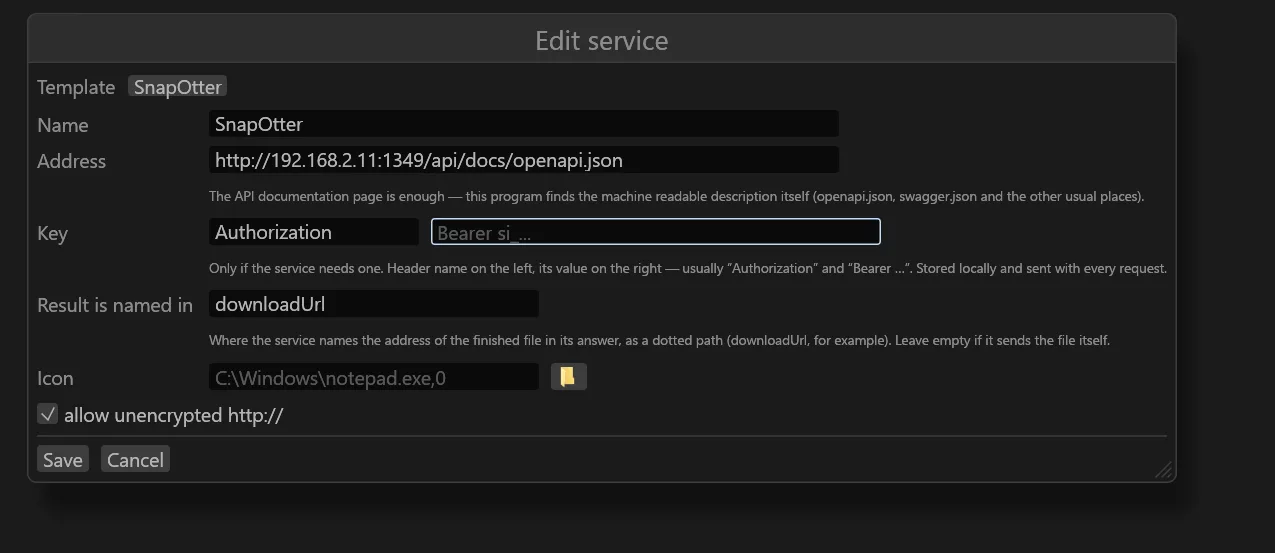Focus the Name field containing SnapOtter
Image resolution: width=1275 pixels, height=553 pixels.
pyautogui.click(x=524, y=124)
